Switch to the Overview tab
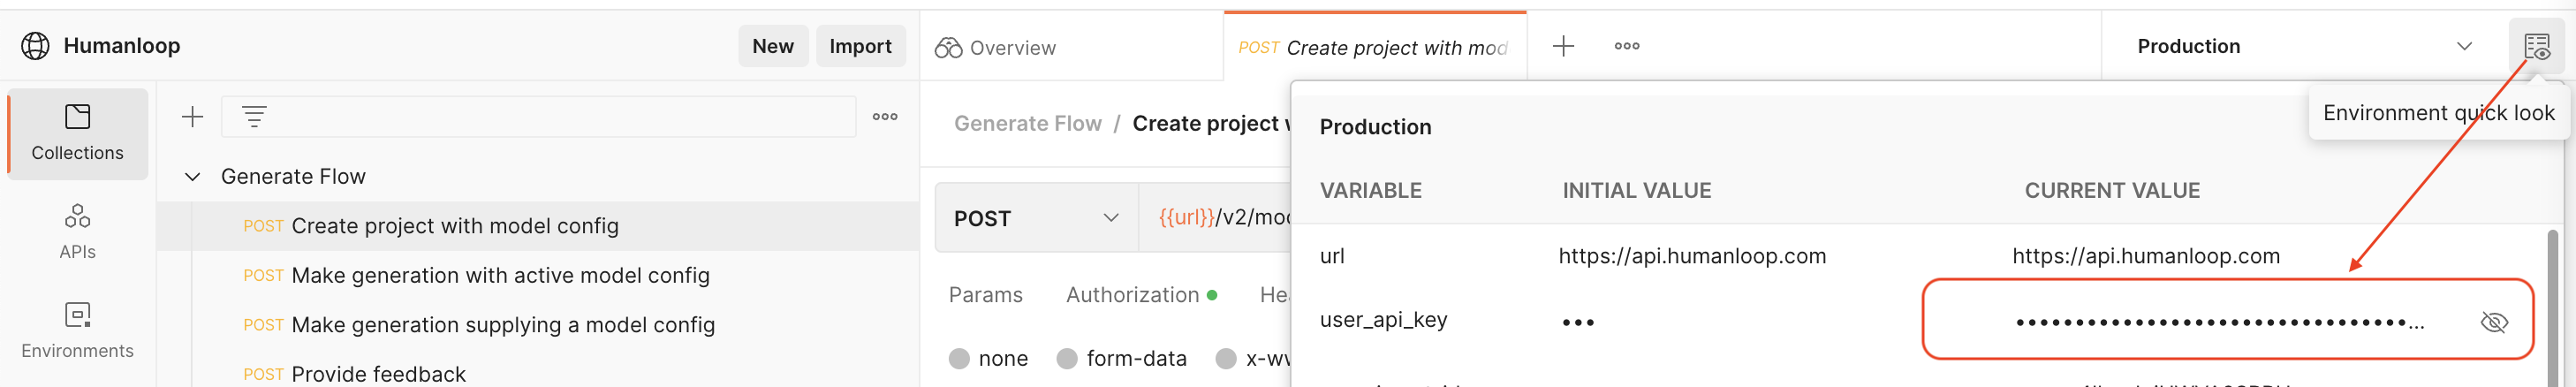The width and height of the screenshot is (2576, 387). click(995, 48)
